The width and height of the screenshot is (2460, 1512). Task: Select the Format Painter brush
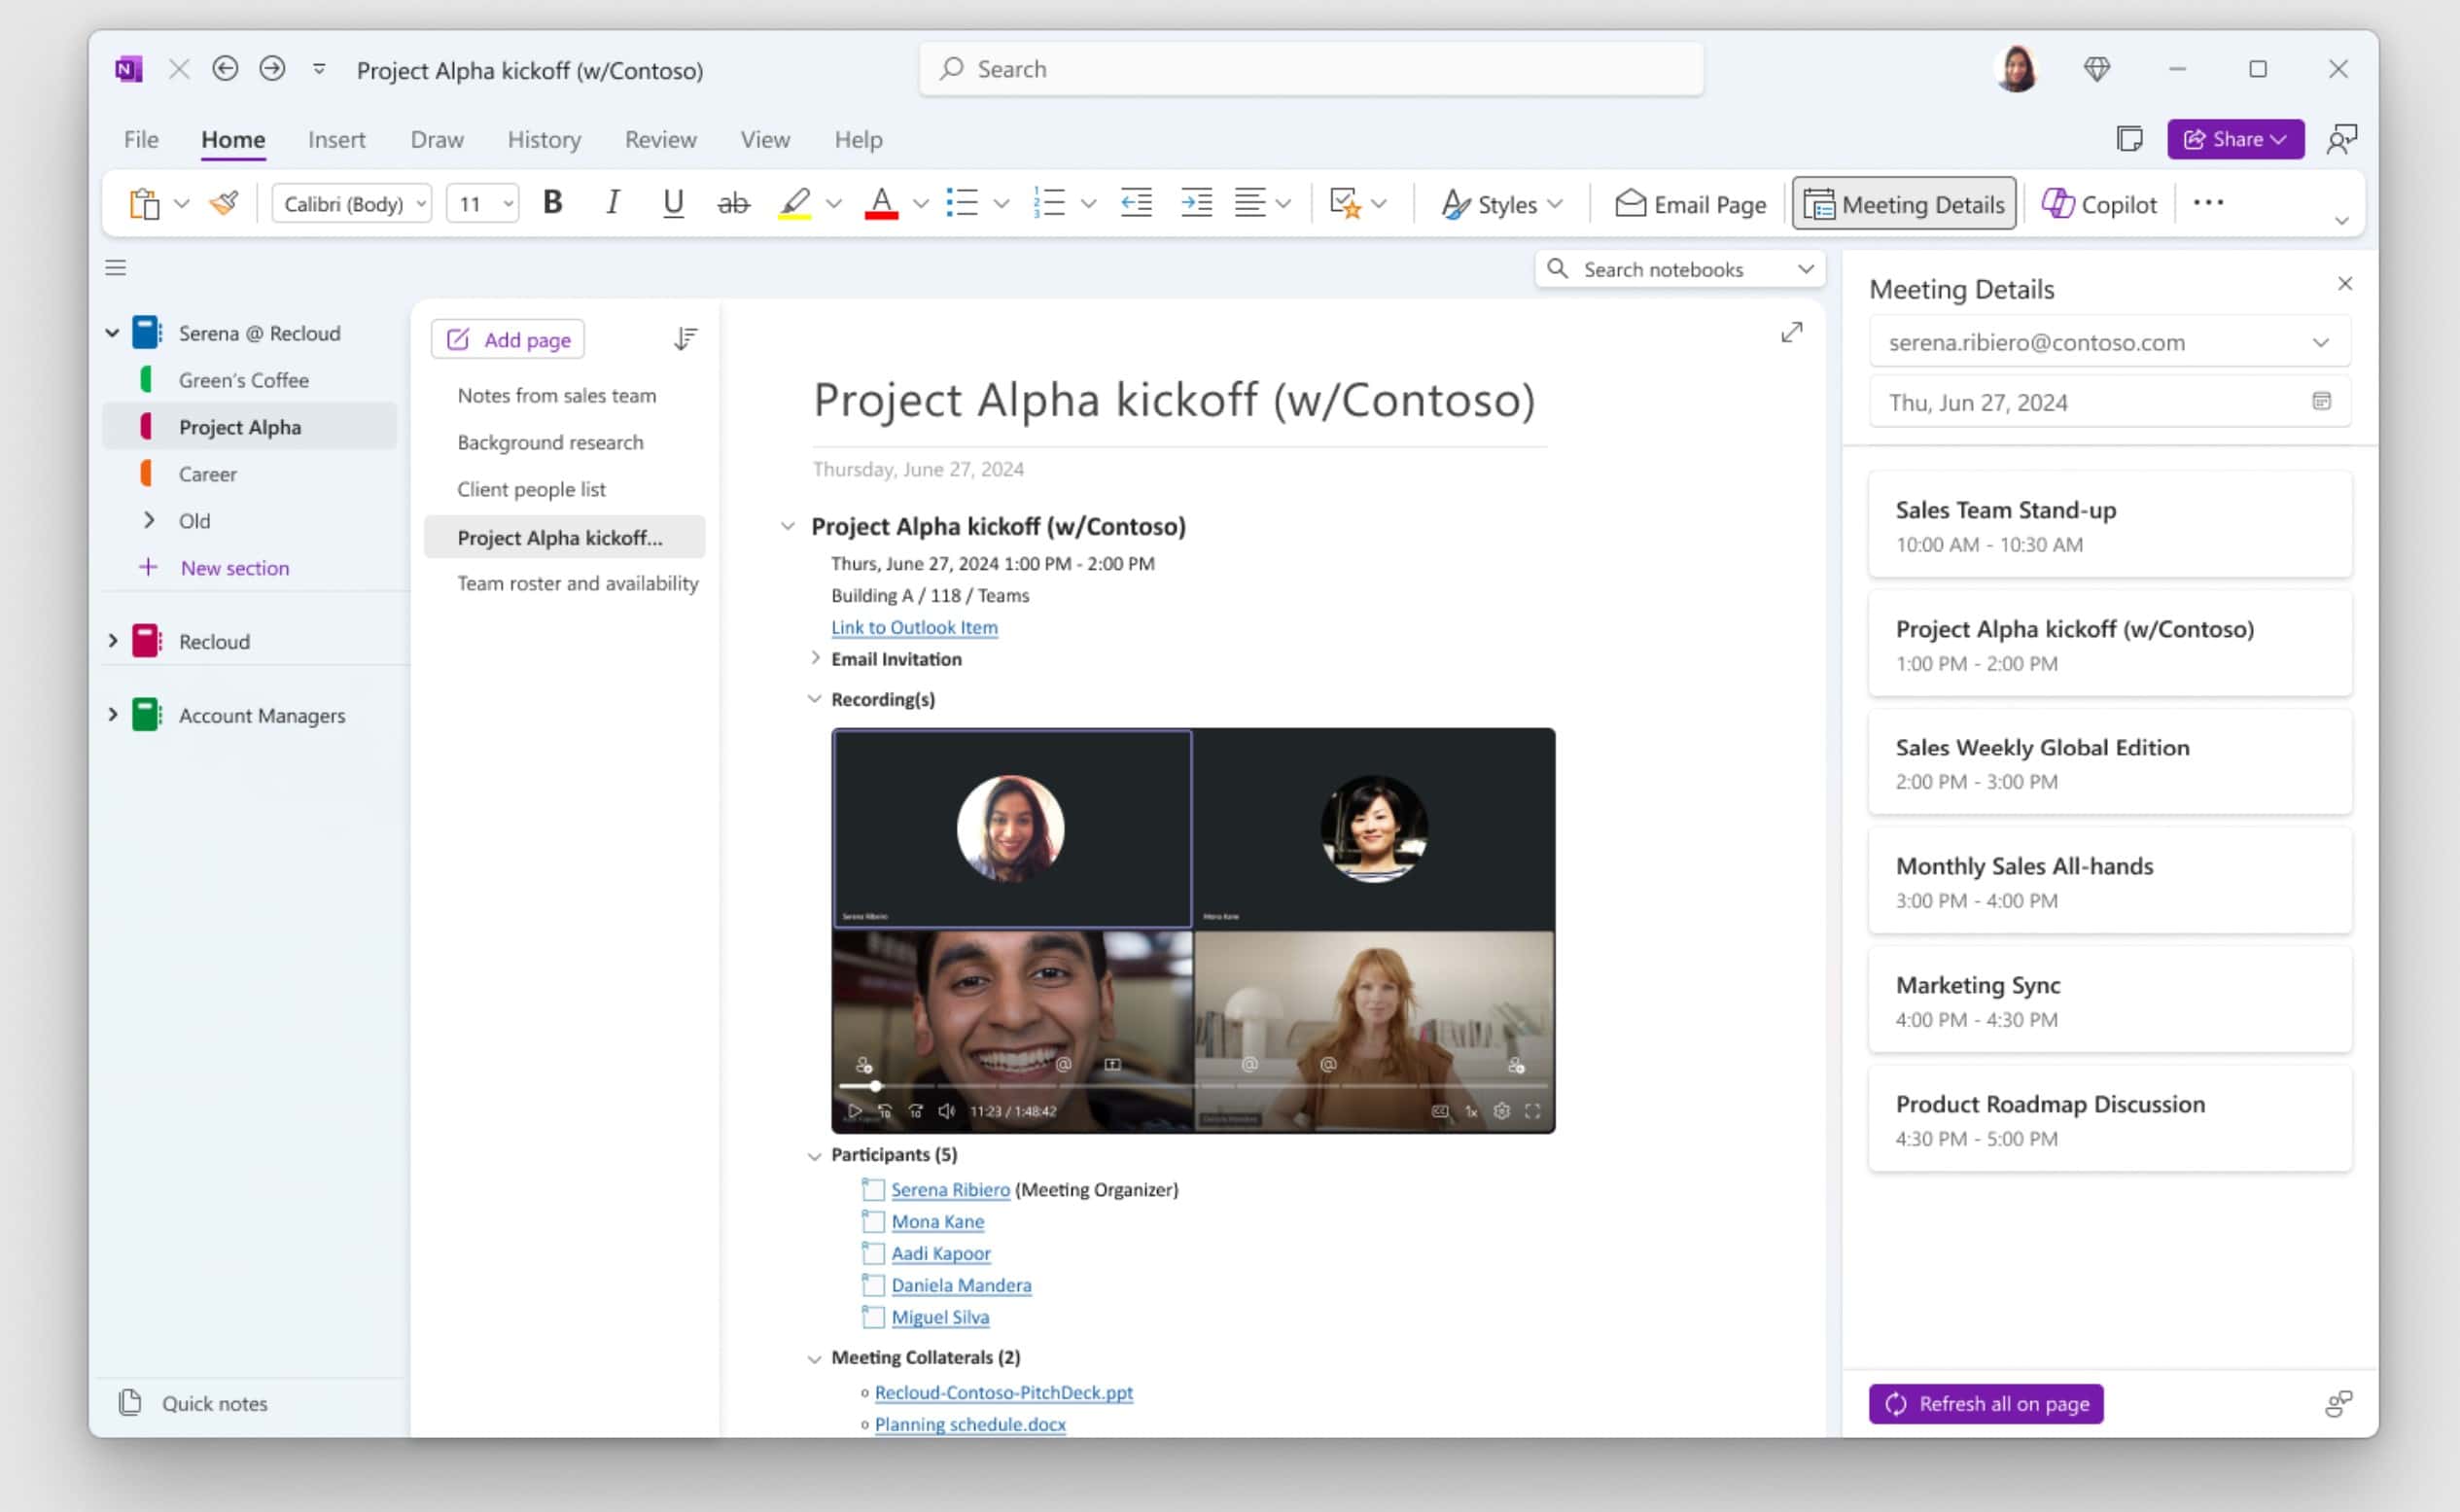click(x=225, y=204)
